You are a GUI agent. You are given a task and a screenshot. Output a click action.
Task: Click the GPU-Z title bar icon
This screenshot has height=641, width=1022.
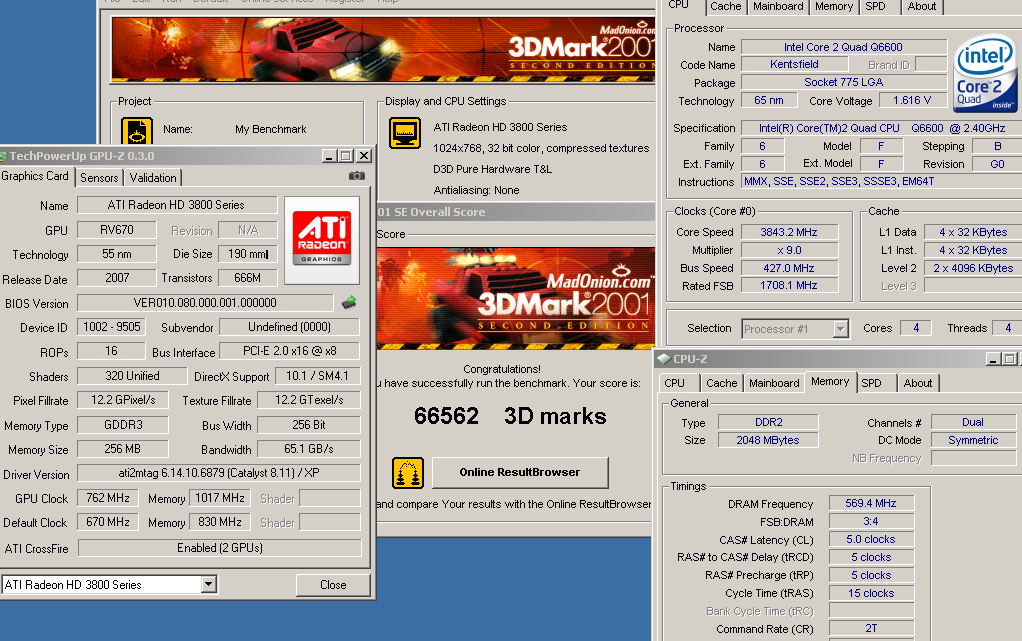point(3,156)
